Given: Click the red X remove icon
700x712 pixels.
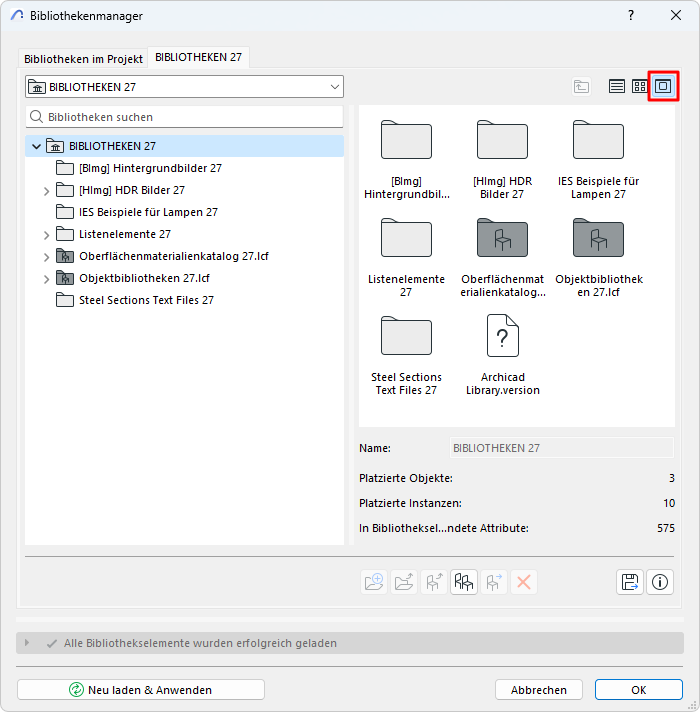Looking at the screenshot, I should (524, 582).
